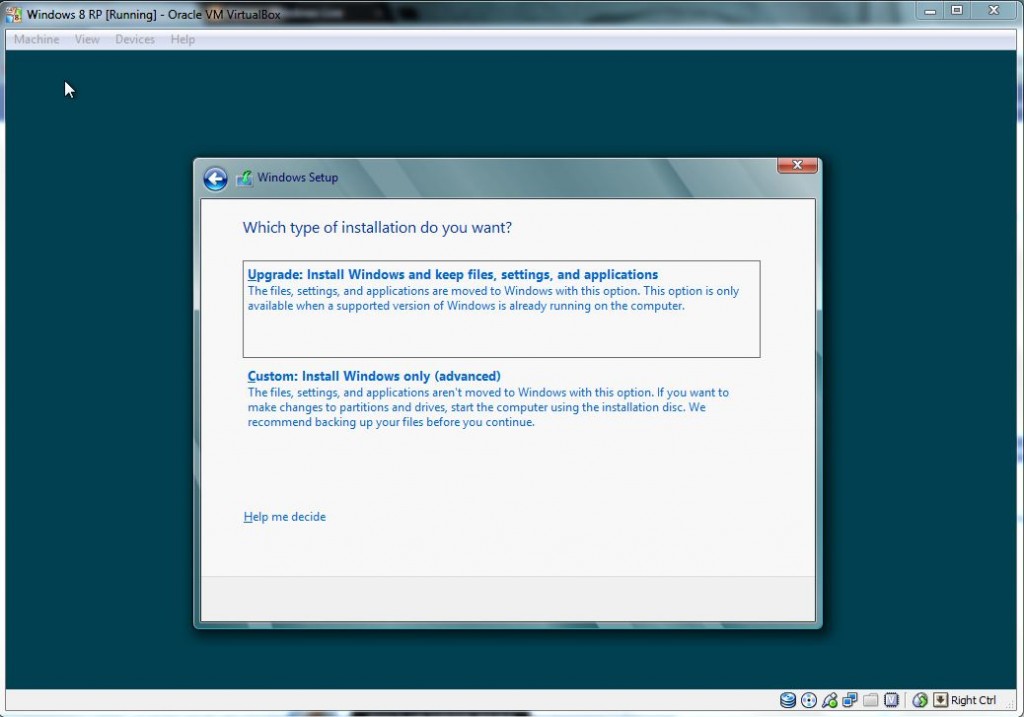Image resolution: width=1024 pixels, height=717 pixels.
Task: Open the Devices menu
Action: coord(135,39)
